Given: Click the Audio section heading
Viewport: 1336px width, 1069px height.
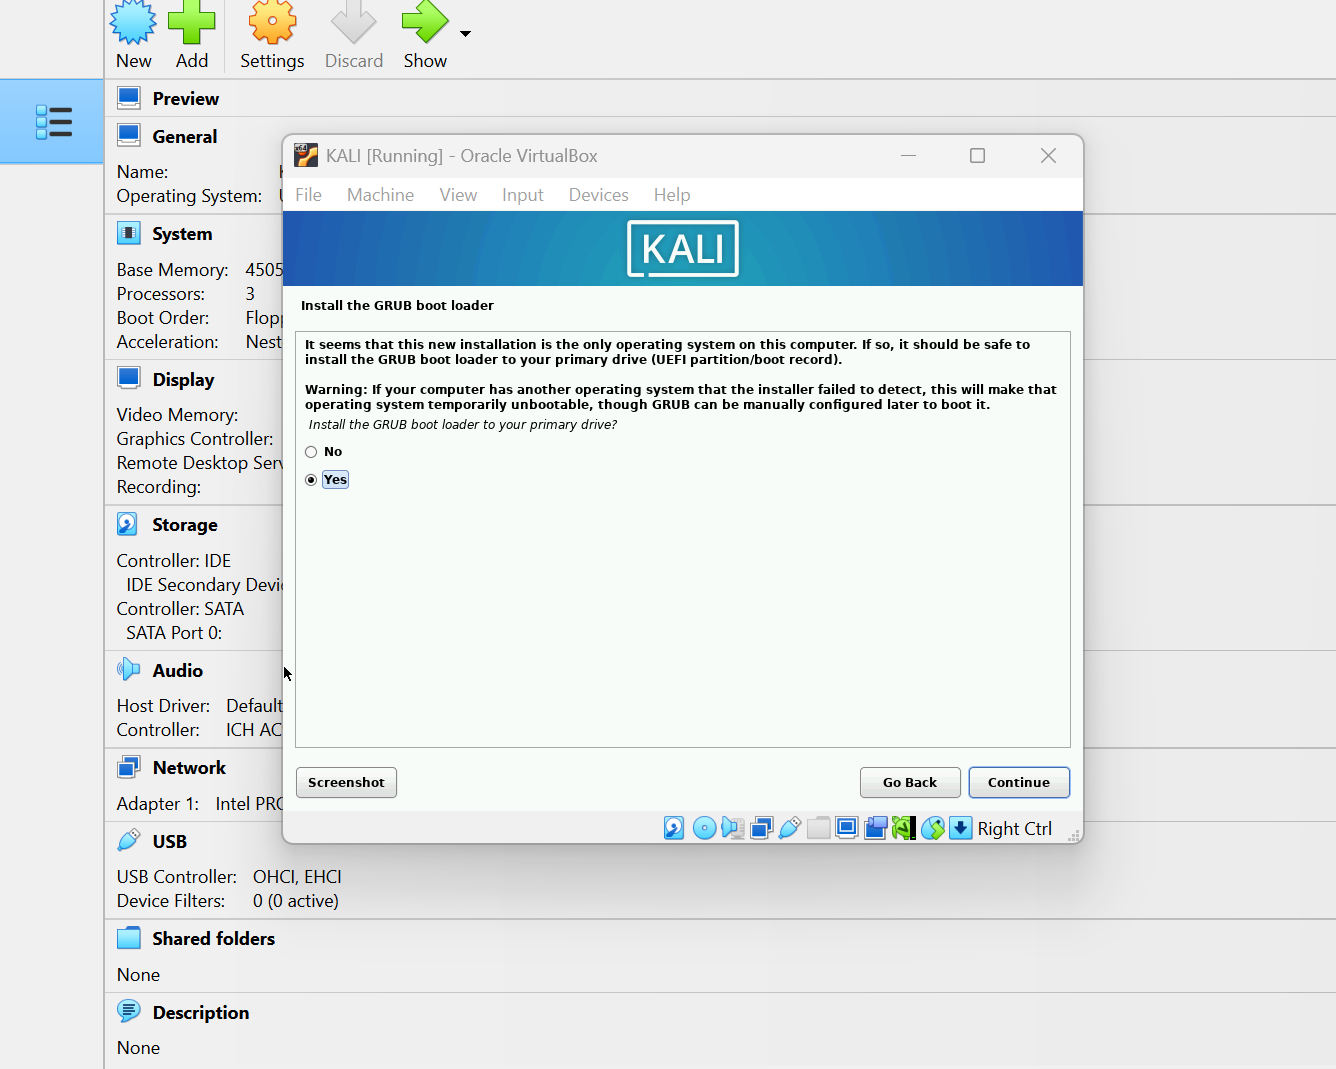Looking at the screenshot, I should (178, 671).
